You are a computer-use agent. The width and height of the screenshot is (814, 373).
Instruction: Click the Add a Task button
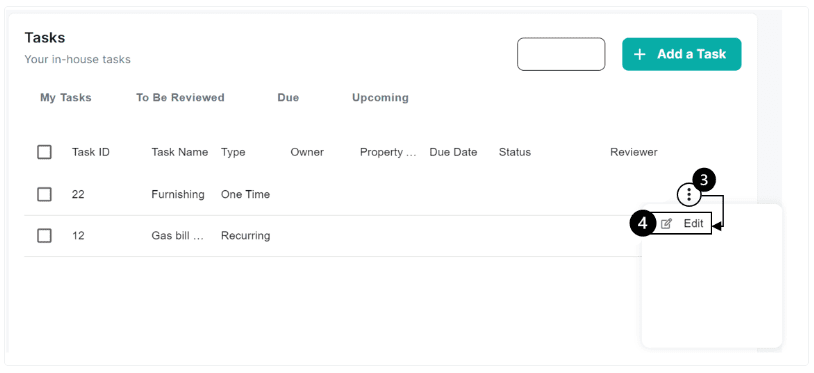click(x=682, y=54)
